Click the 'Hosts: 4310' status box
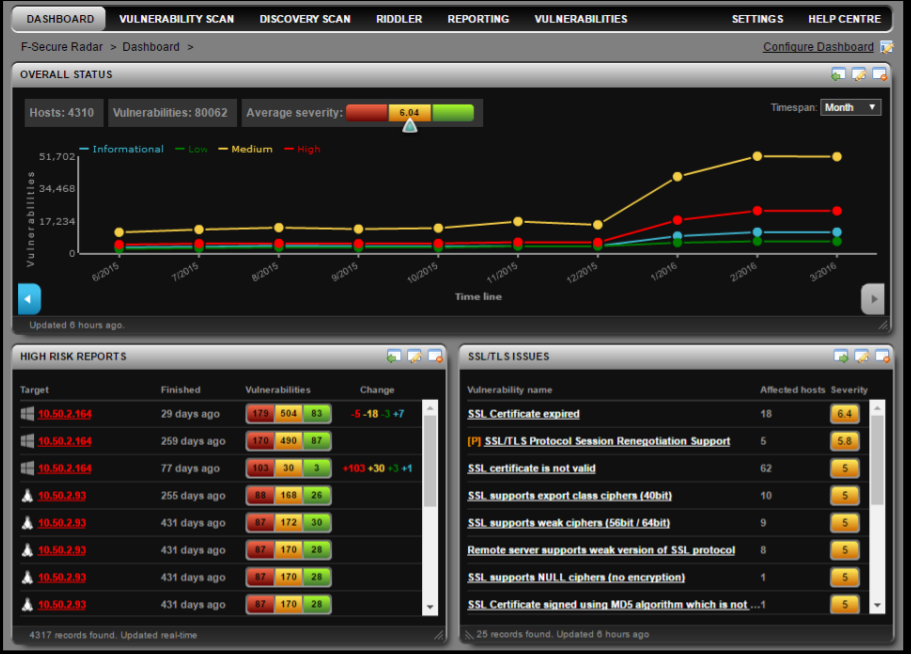This screenshot has height=654, width=911. (x=64, y=113)
